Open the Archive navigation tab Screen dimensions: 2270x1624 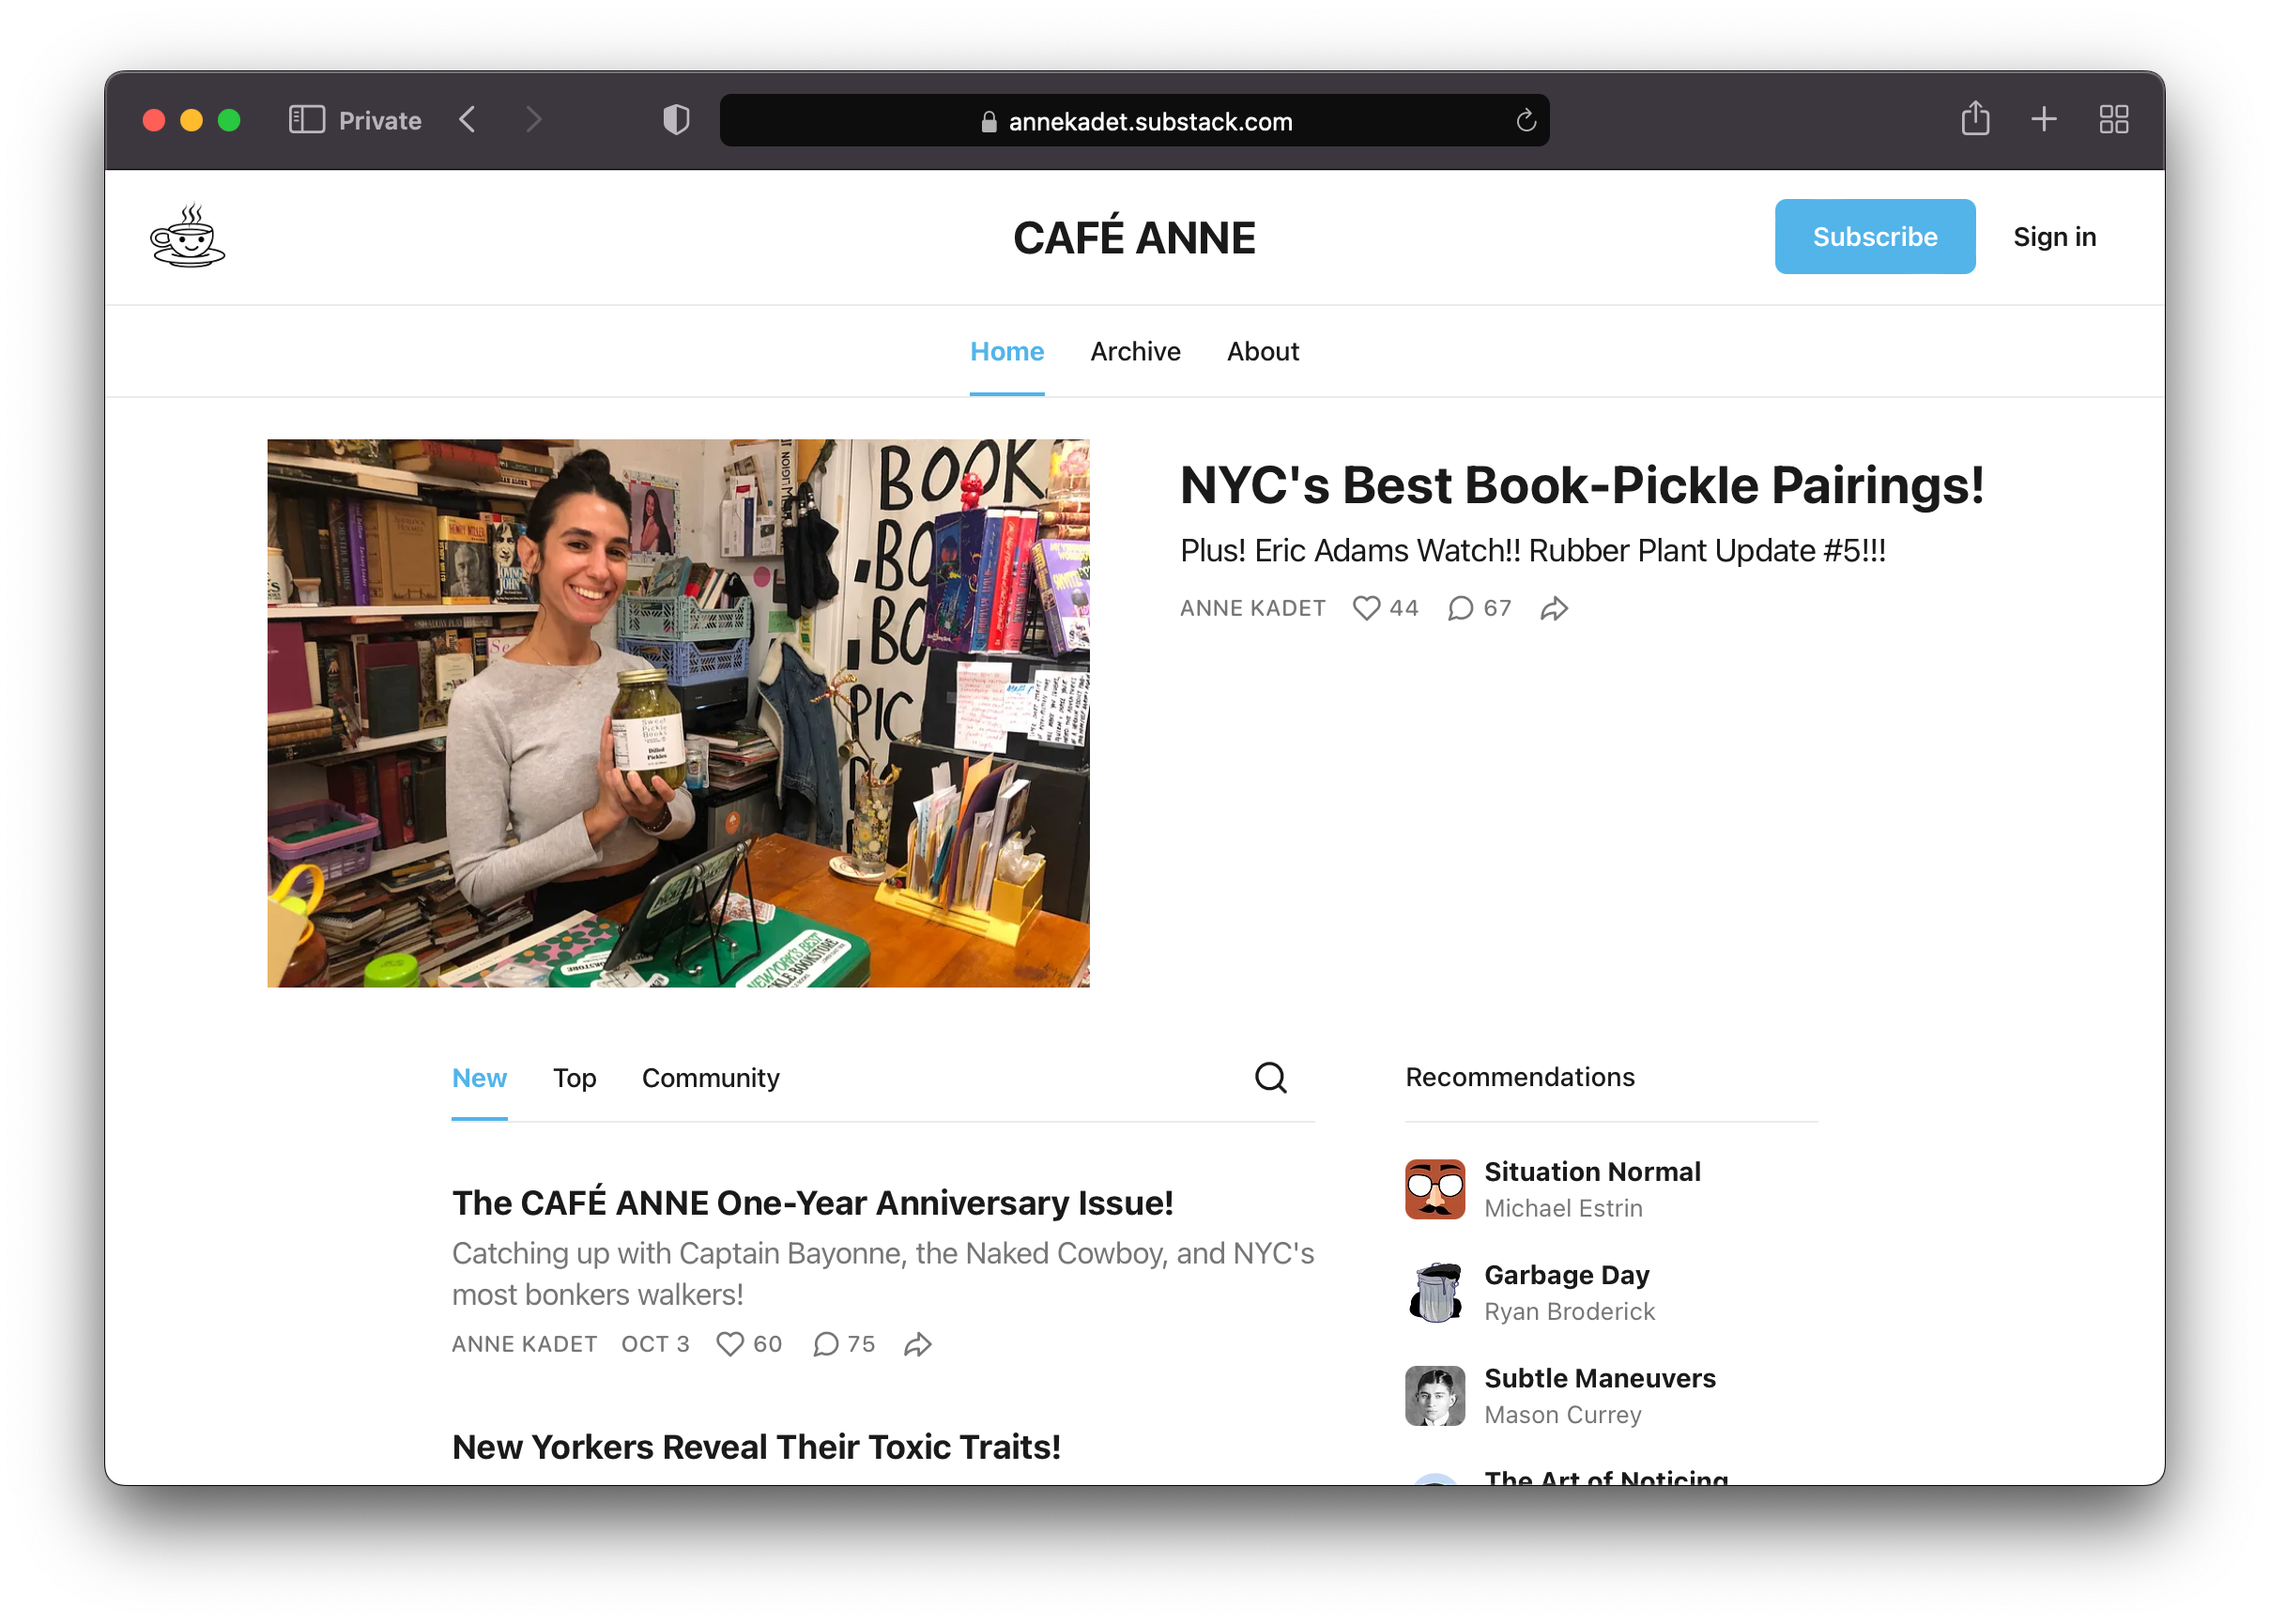click(x=1135, y=351)
